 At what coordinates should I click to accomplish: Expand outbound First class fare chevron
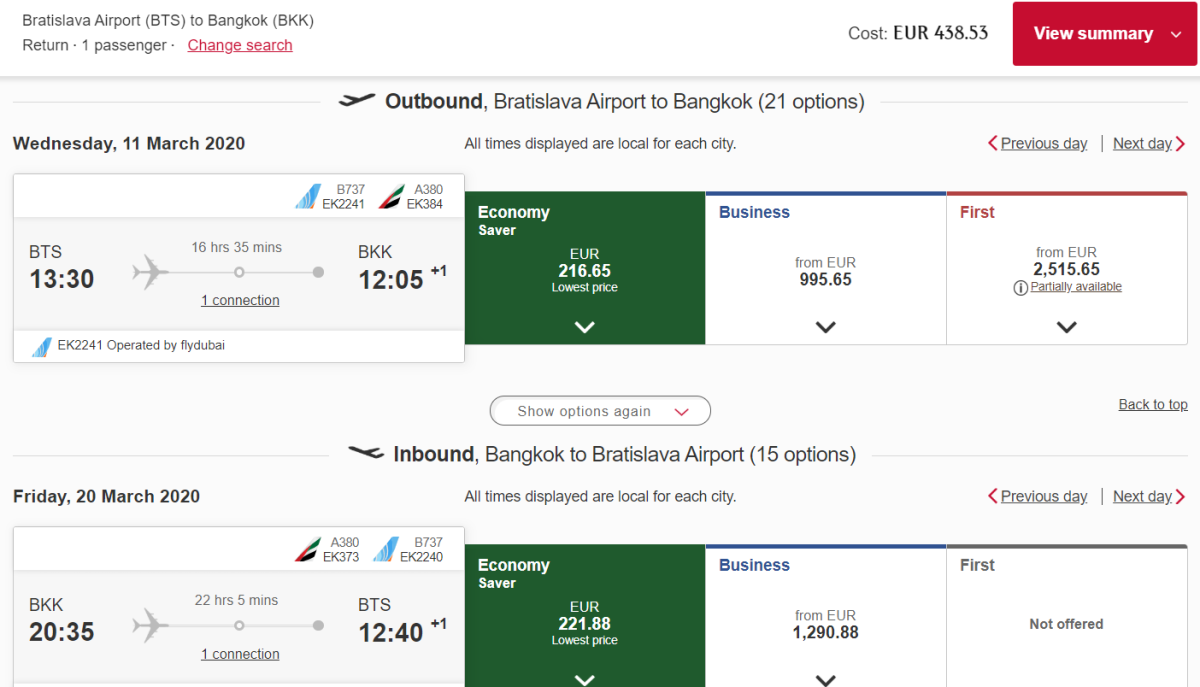point(1066,327)
